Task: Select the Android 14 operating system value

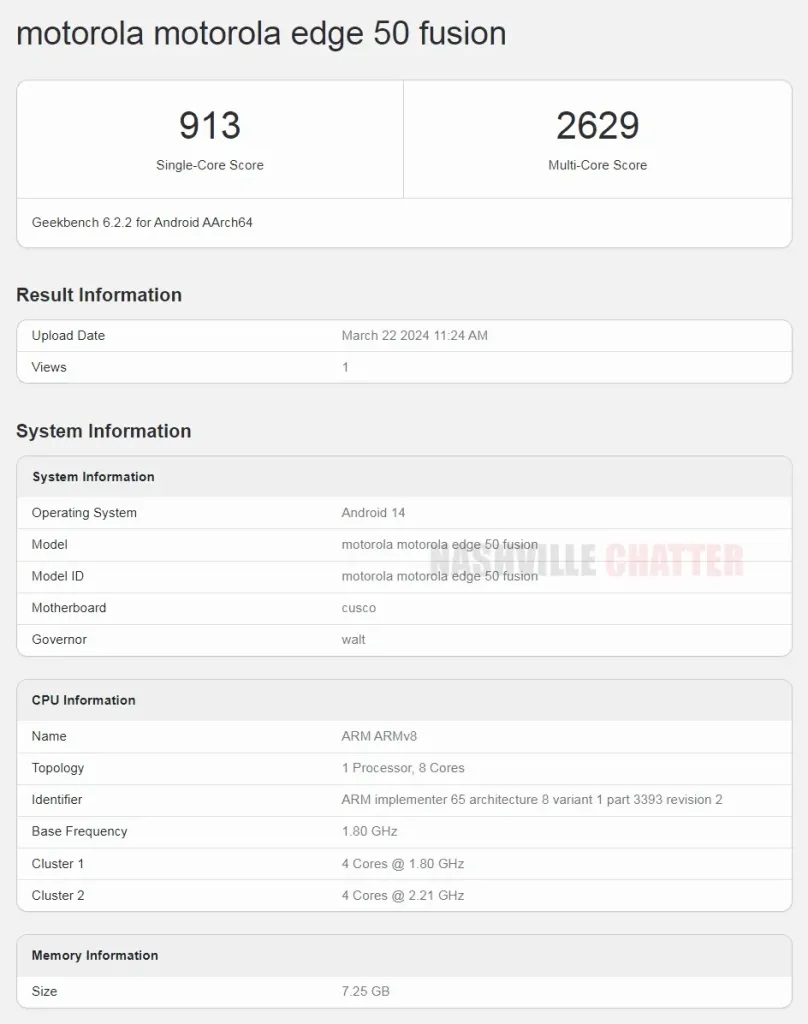Action: coord(373,513)
